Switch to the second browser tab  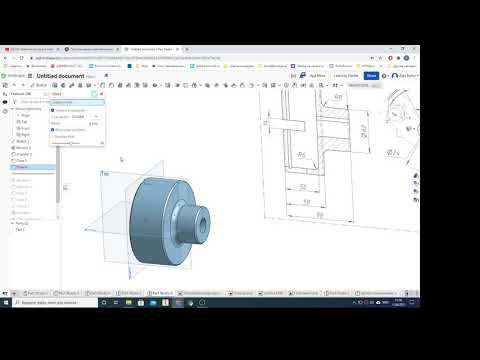point(92,49)
